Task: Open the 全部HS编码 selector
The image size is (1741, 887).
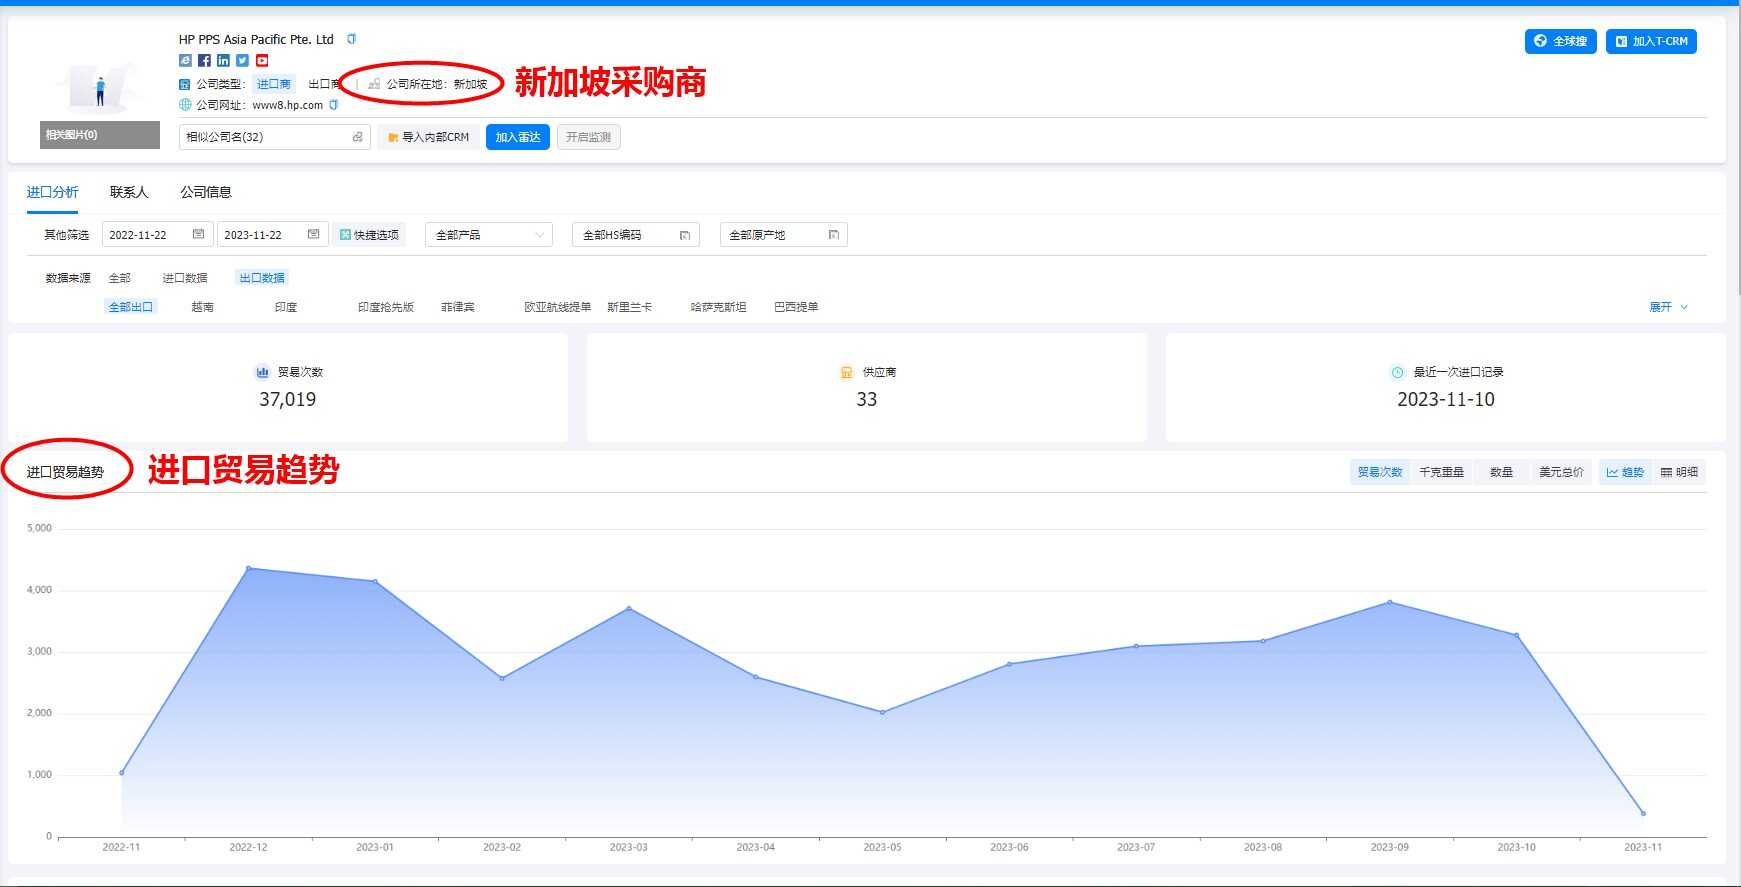Action: (x=635, y=235)
